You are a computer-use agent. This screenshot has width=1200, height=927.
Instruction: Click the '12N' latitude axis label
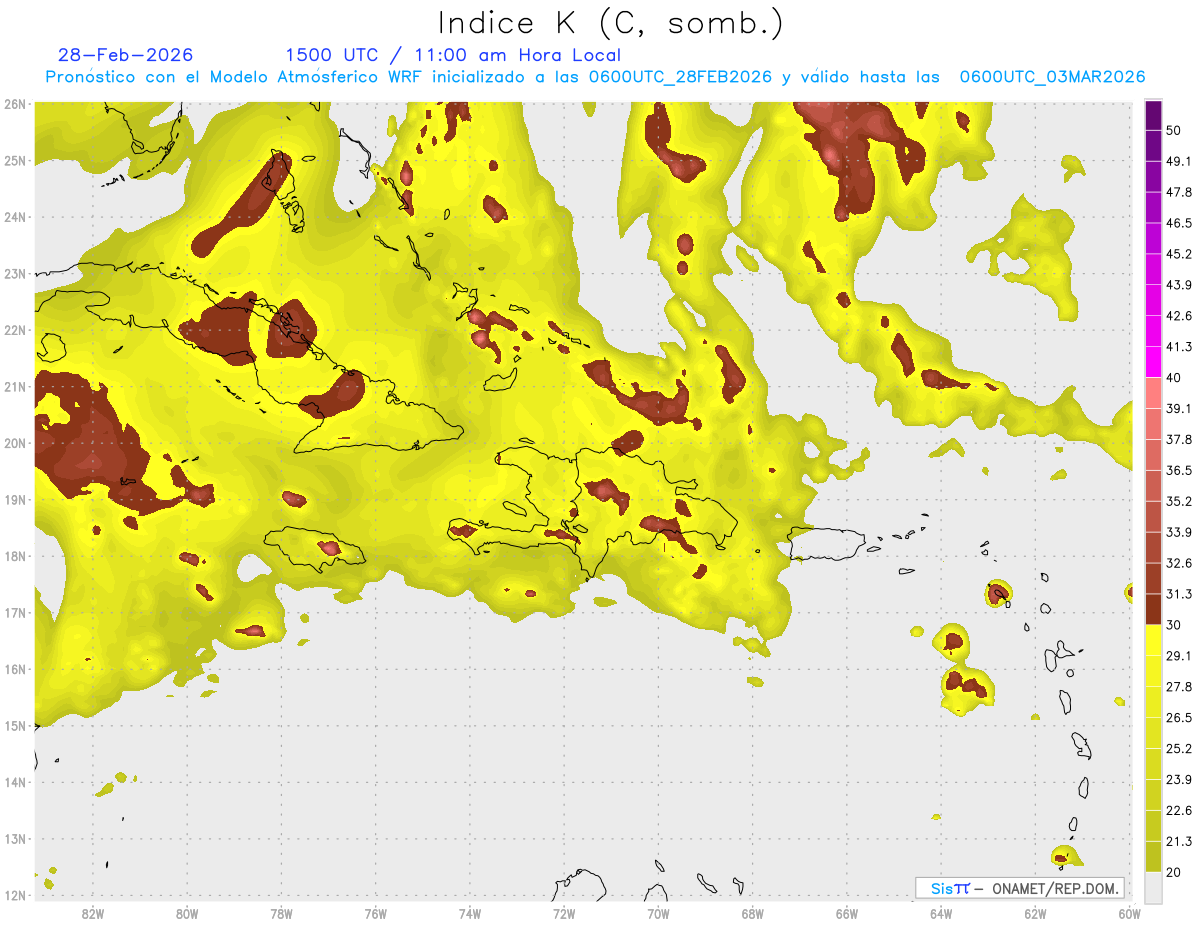click(15, 895)
